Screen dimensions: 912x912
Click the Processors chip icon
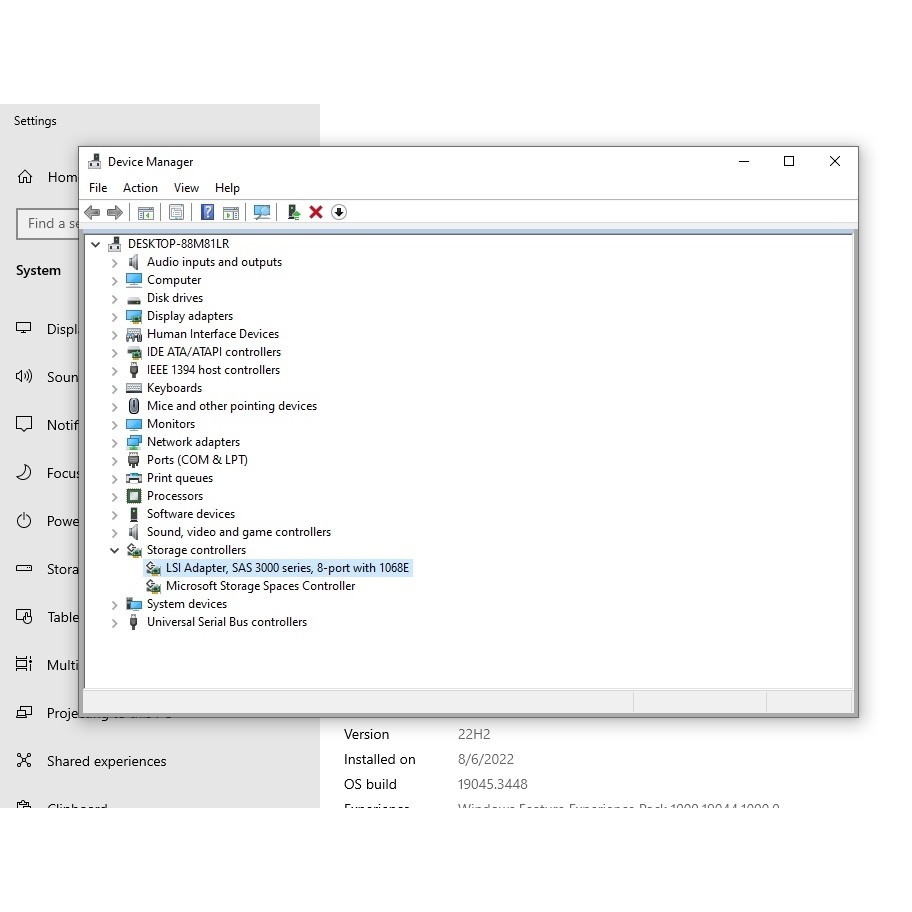[x=134, y=496]
